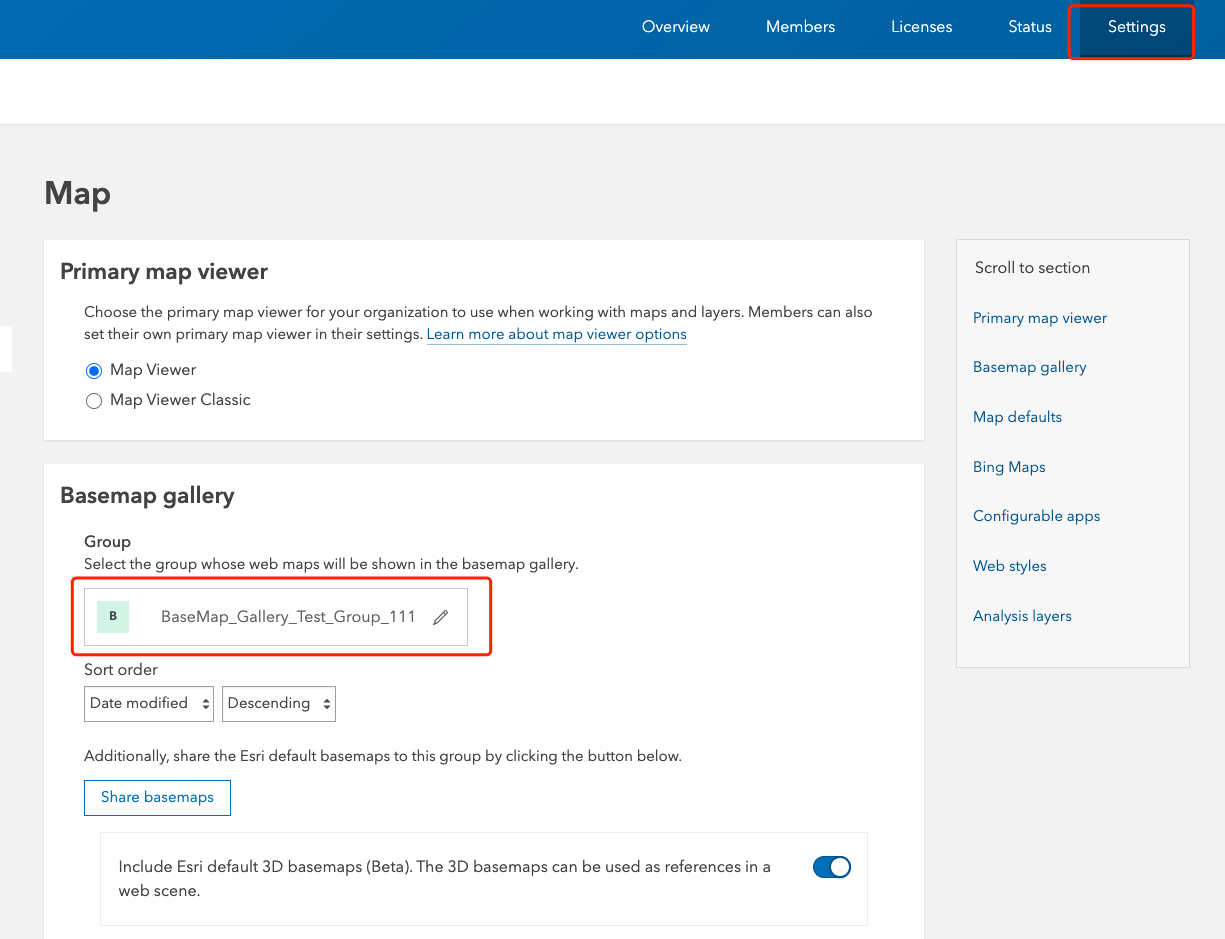Jump to Primary map viewer section

(x=1039, y=318)
